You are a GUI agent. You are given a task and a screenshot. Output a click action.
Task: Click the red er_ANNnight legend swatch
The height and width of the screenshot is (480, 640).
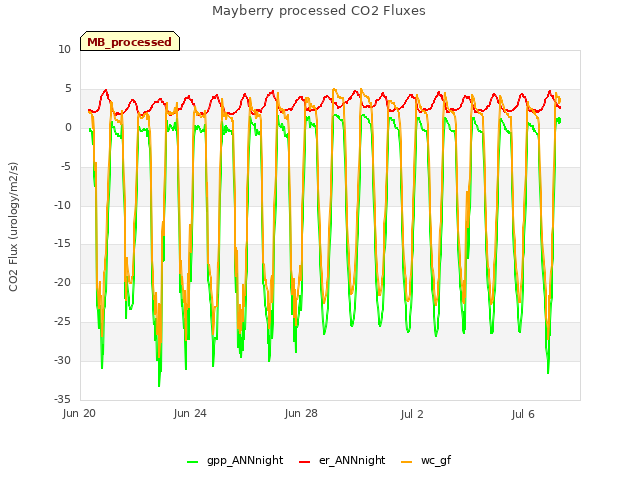[x=304, y=462]
